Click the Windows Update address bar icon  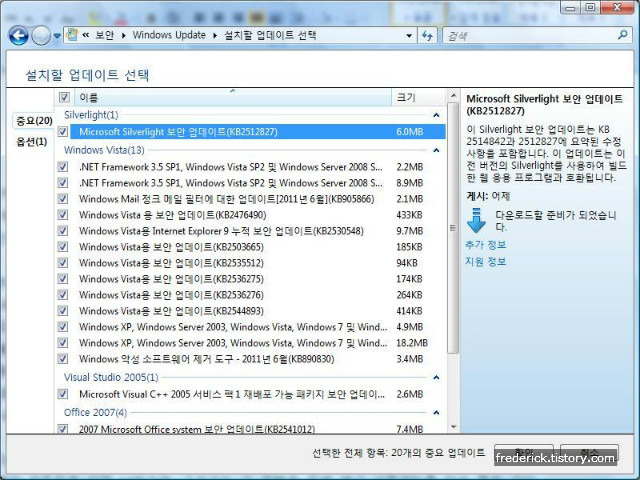pyautogui.click(x=72, y=35)
